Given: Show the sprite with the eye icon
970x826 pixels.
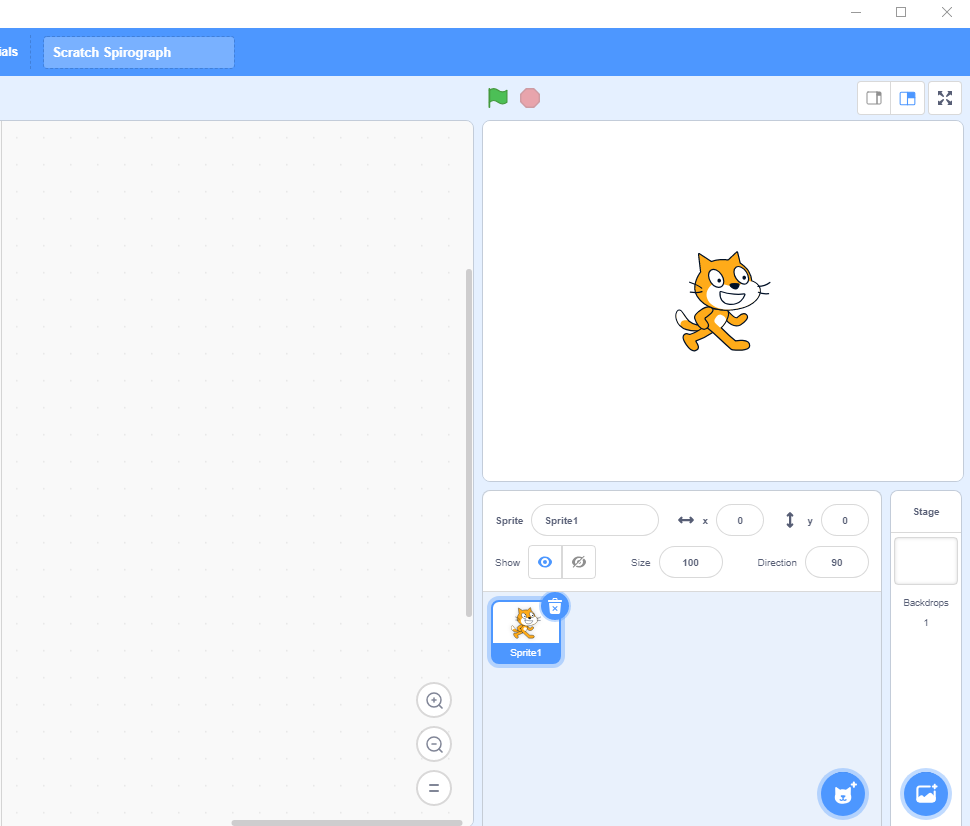Looking at the screenshot, I should point(545,562).
